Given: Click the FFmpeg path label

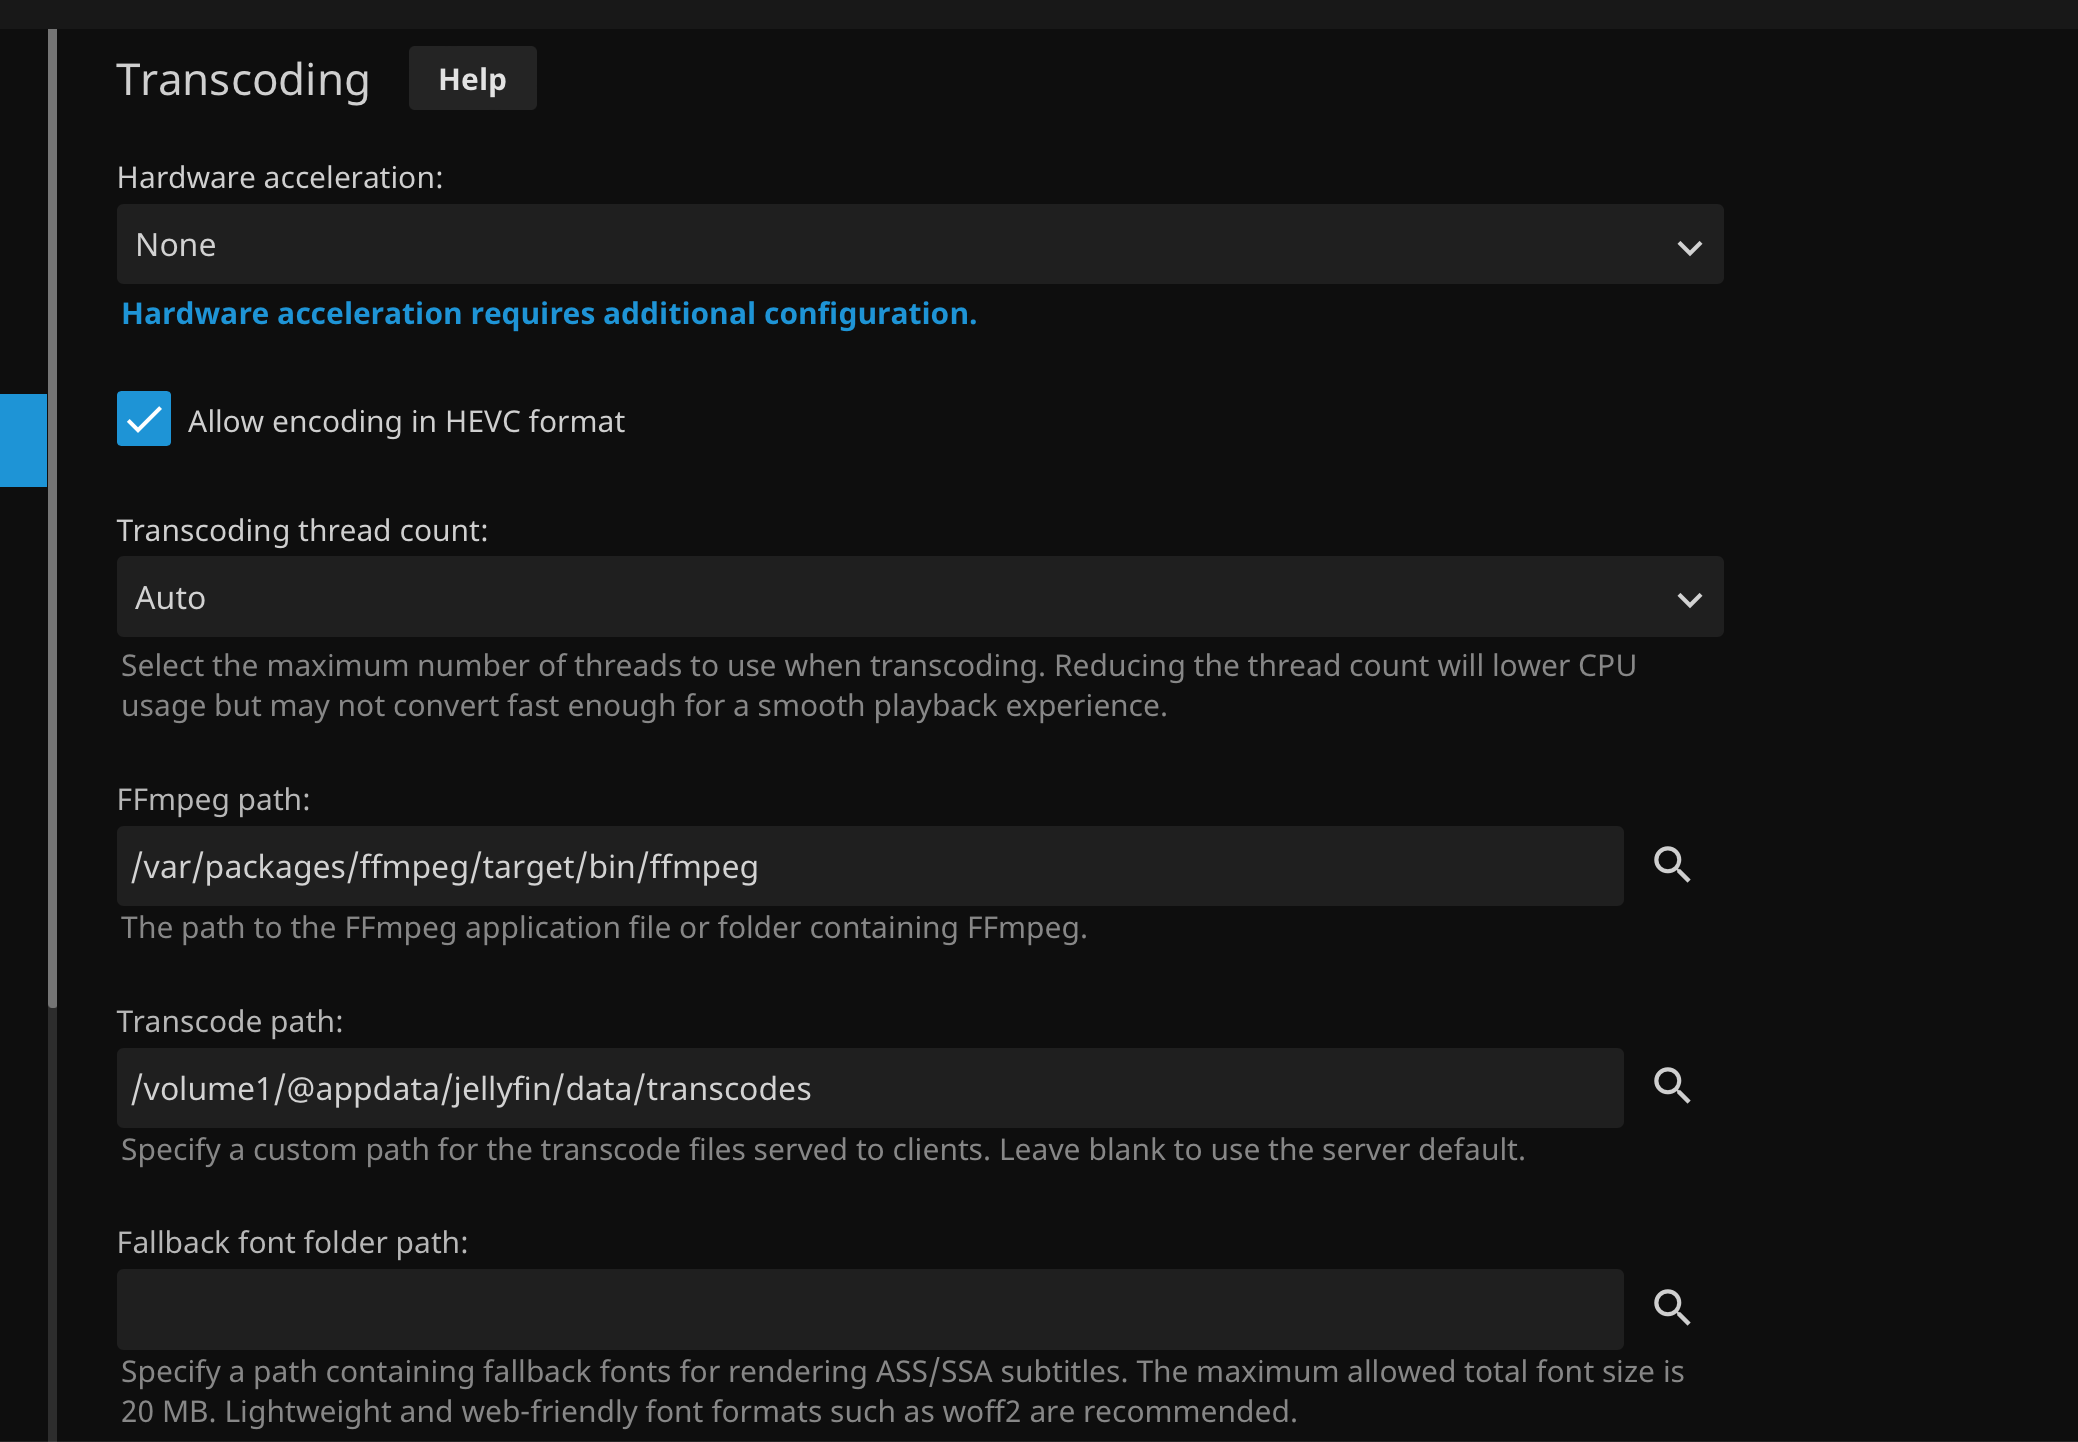Looking at the screenshot, I should (x=213, y=800).
